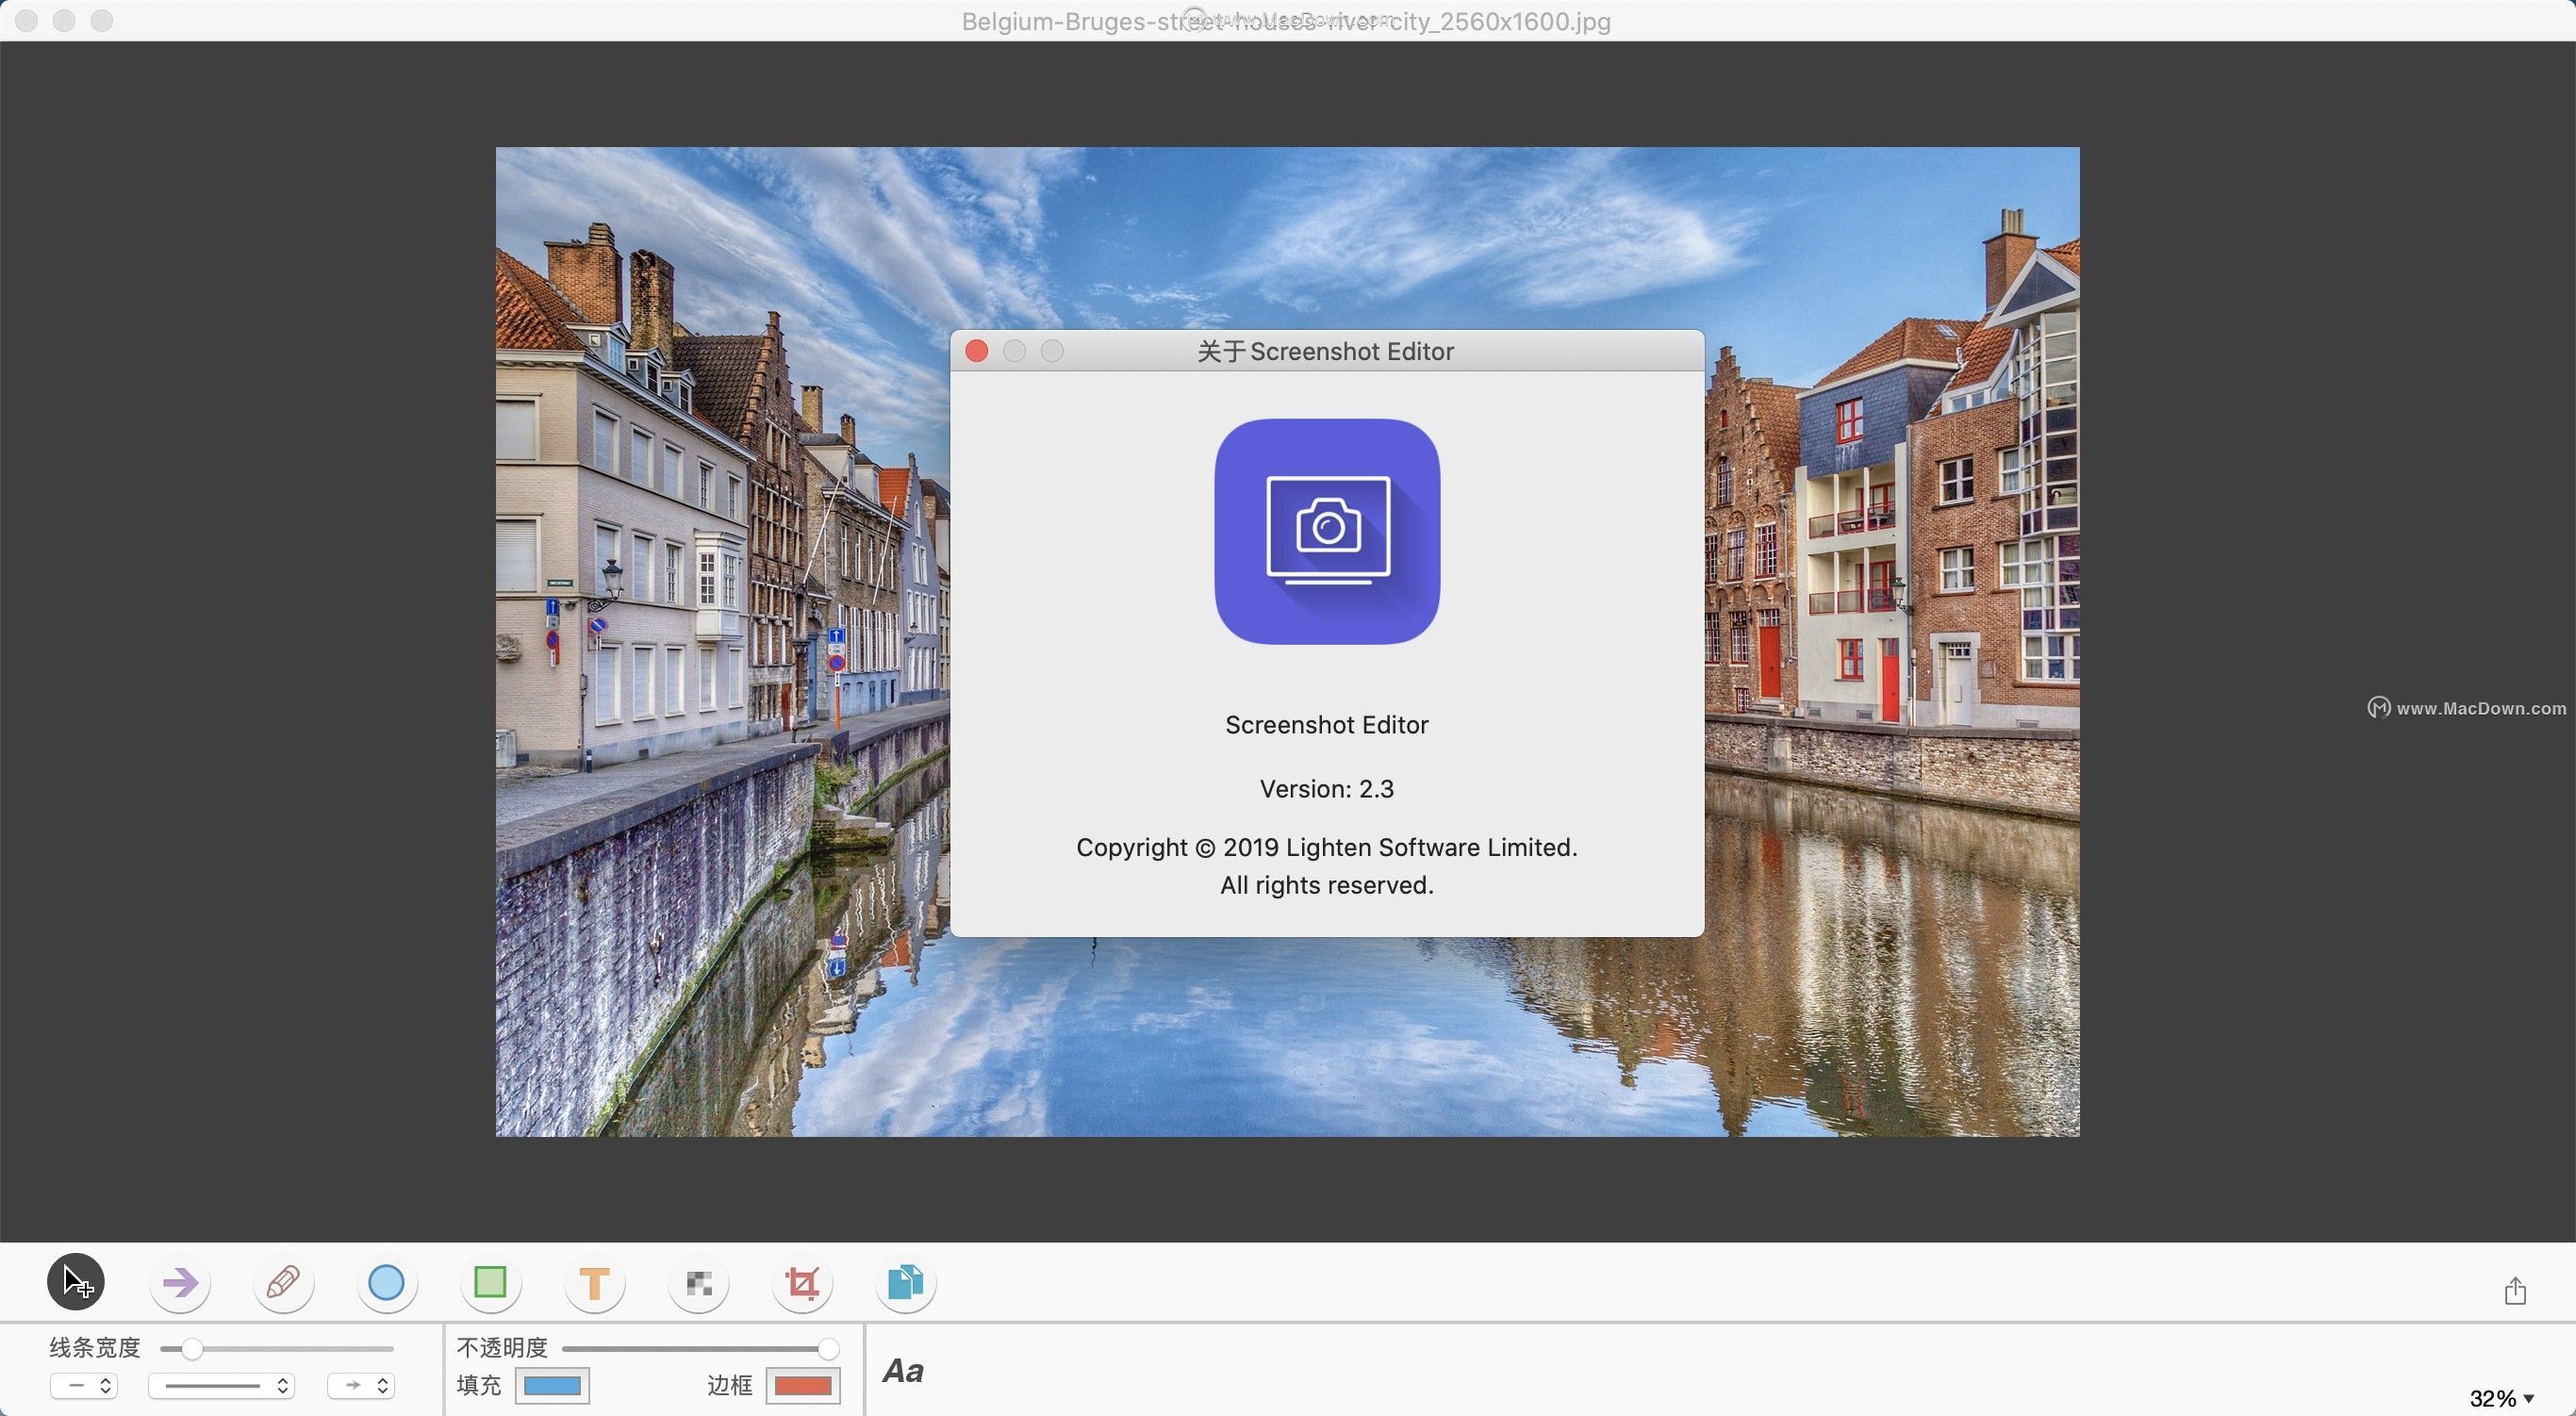
Task: Open the 32% zoom level dropdown
Action: point(2501,1398)
